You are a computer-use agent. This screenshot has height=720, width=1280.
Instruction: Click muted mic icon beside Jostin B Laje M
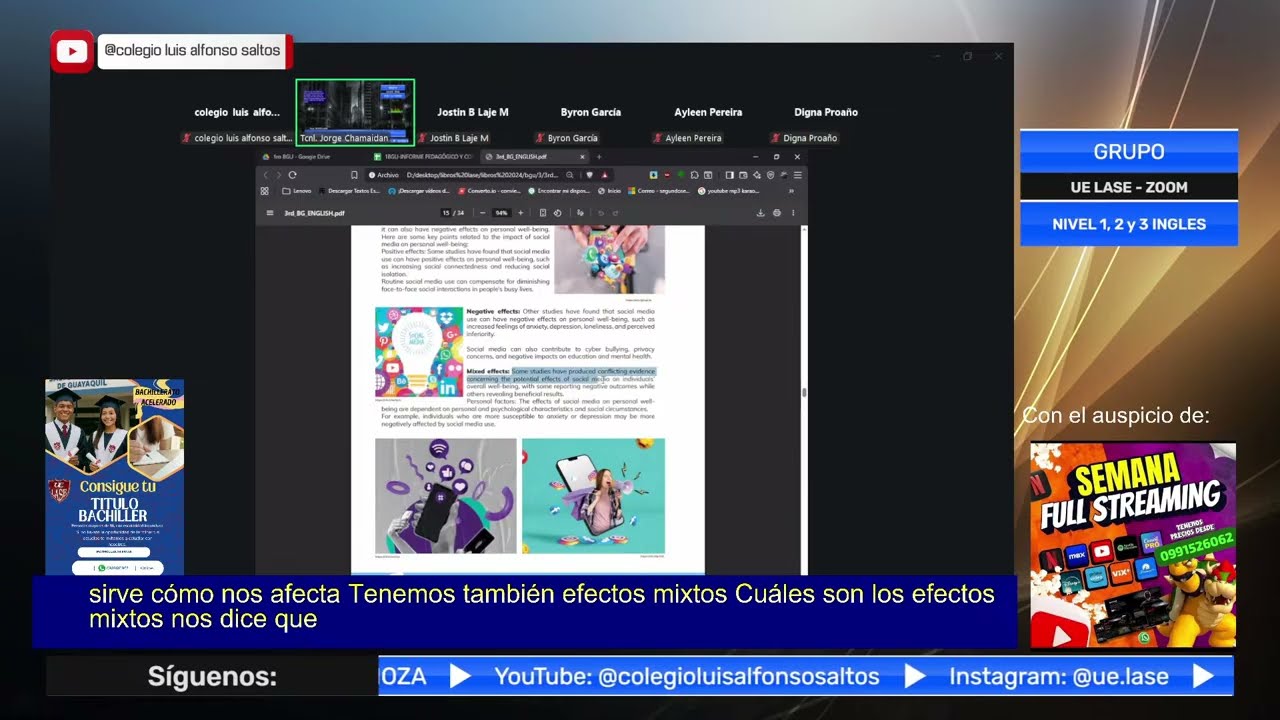pyautogui.click(x=423, y=138)
